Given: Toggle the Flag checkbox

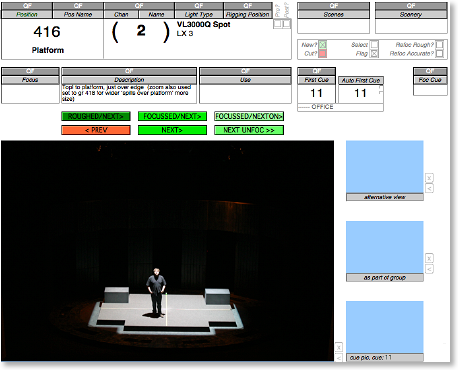Looking at the screenshot, I should 375,54.
